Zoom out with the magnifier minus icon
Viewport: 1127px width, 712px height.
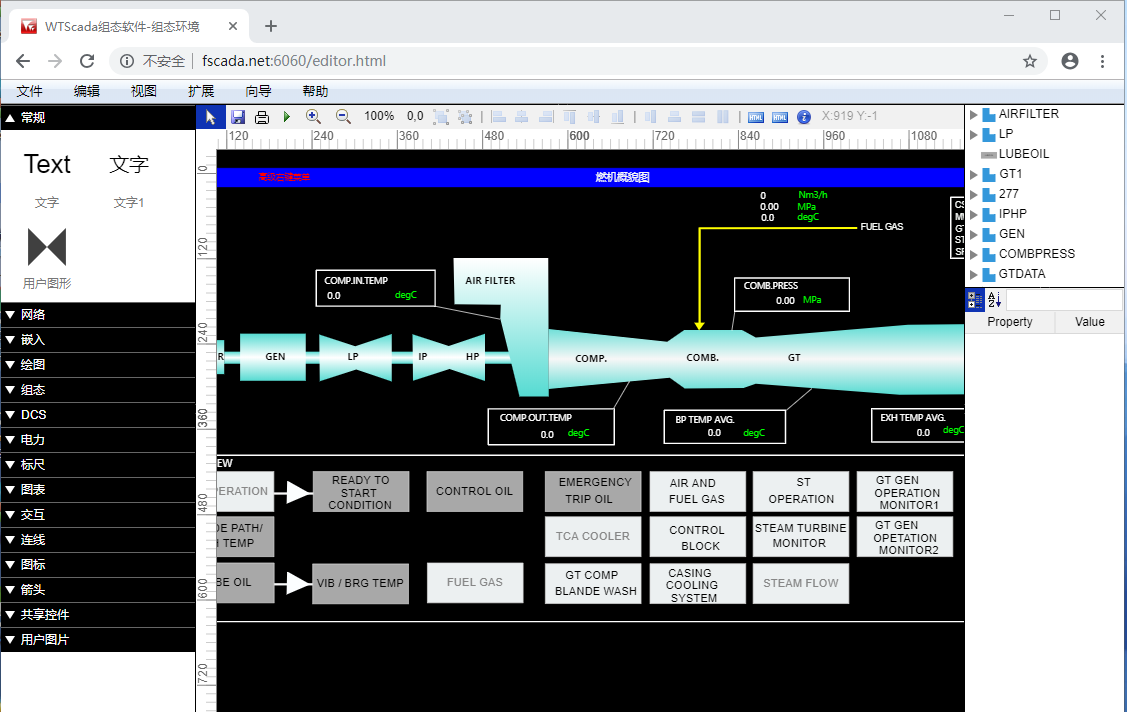point(343,116)
